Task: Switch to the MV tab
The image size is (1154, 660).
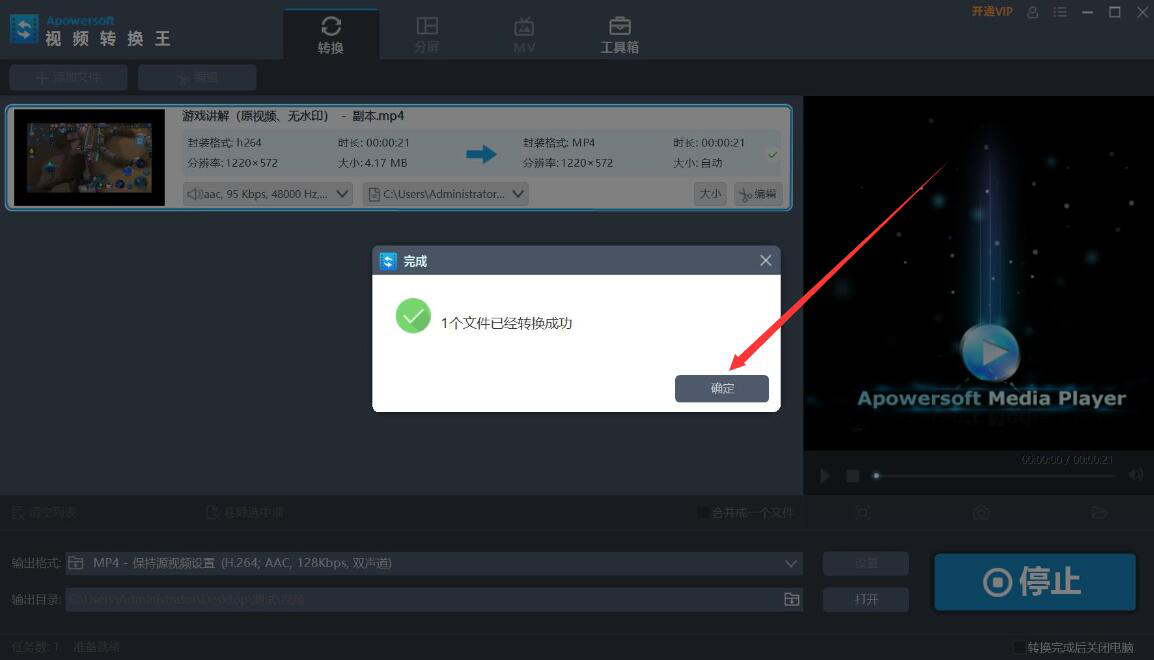Action: pyautogui.click(x=523, y=33)
